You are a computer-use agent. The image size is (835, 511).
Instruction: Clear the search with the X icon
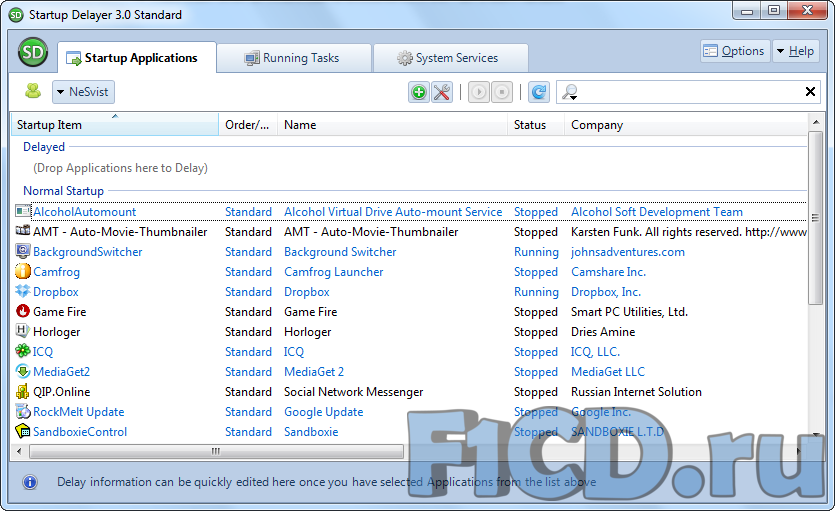(x=810, y=92)
